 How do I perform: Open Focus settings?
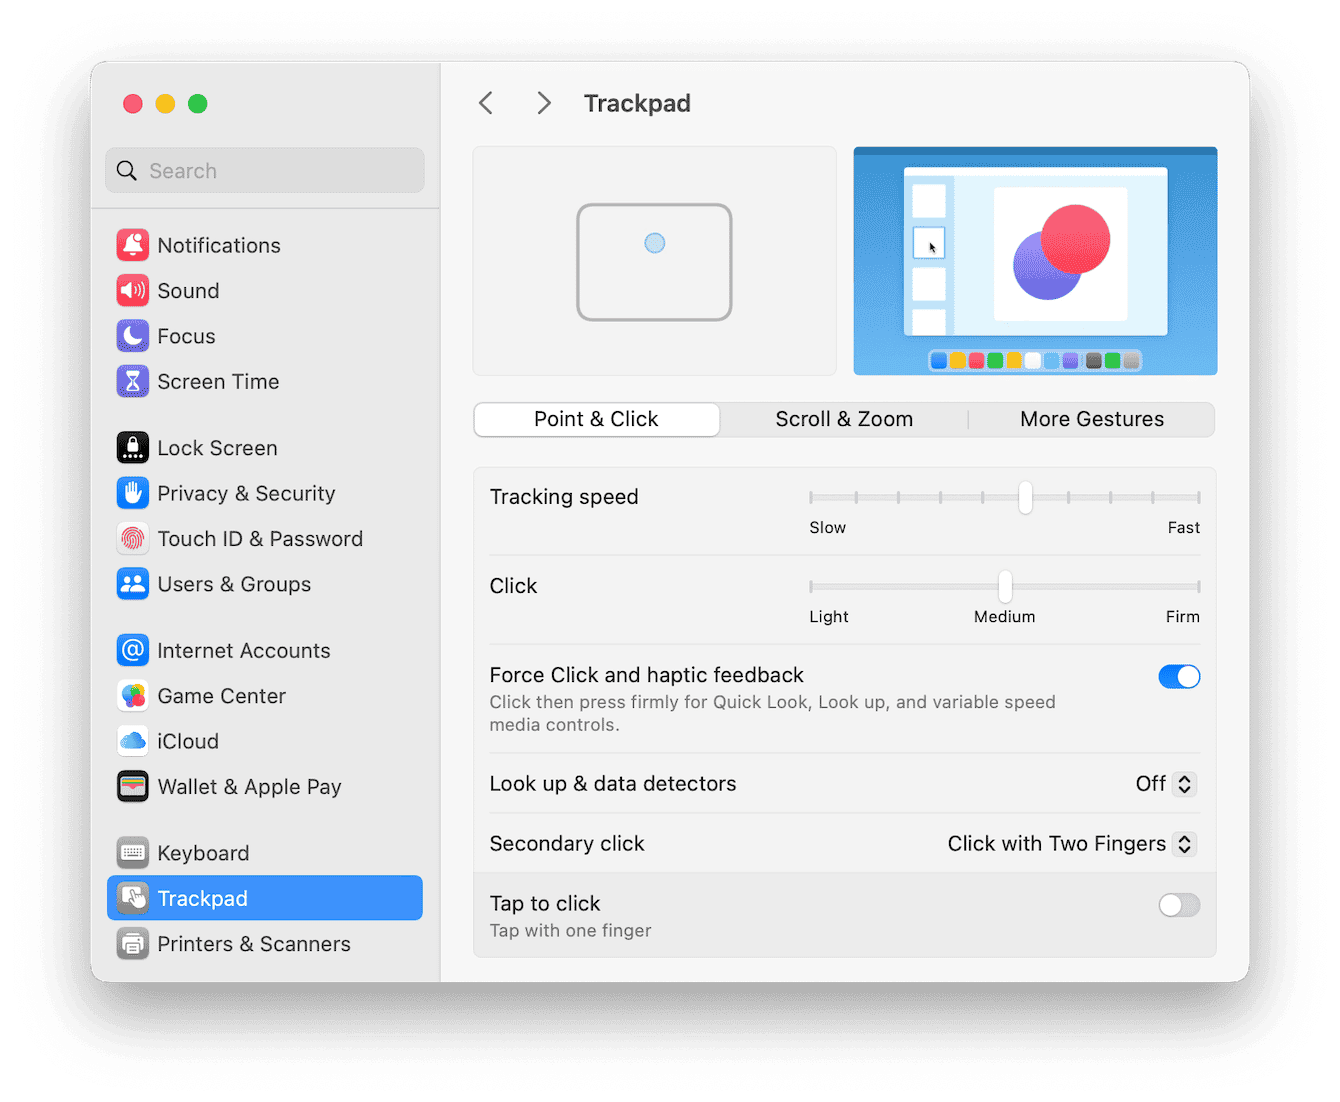coord(186,336)
